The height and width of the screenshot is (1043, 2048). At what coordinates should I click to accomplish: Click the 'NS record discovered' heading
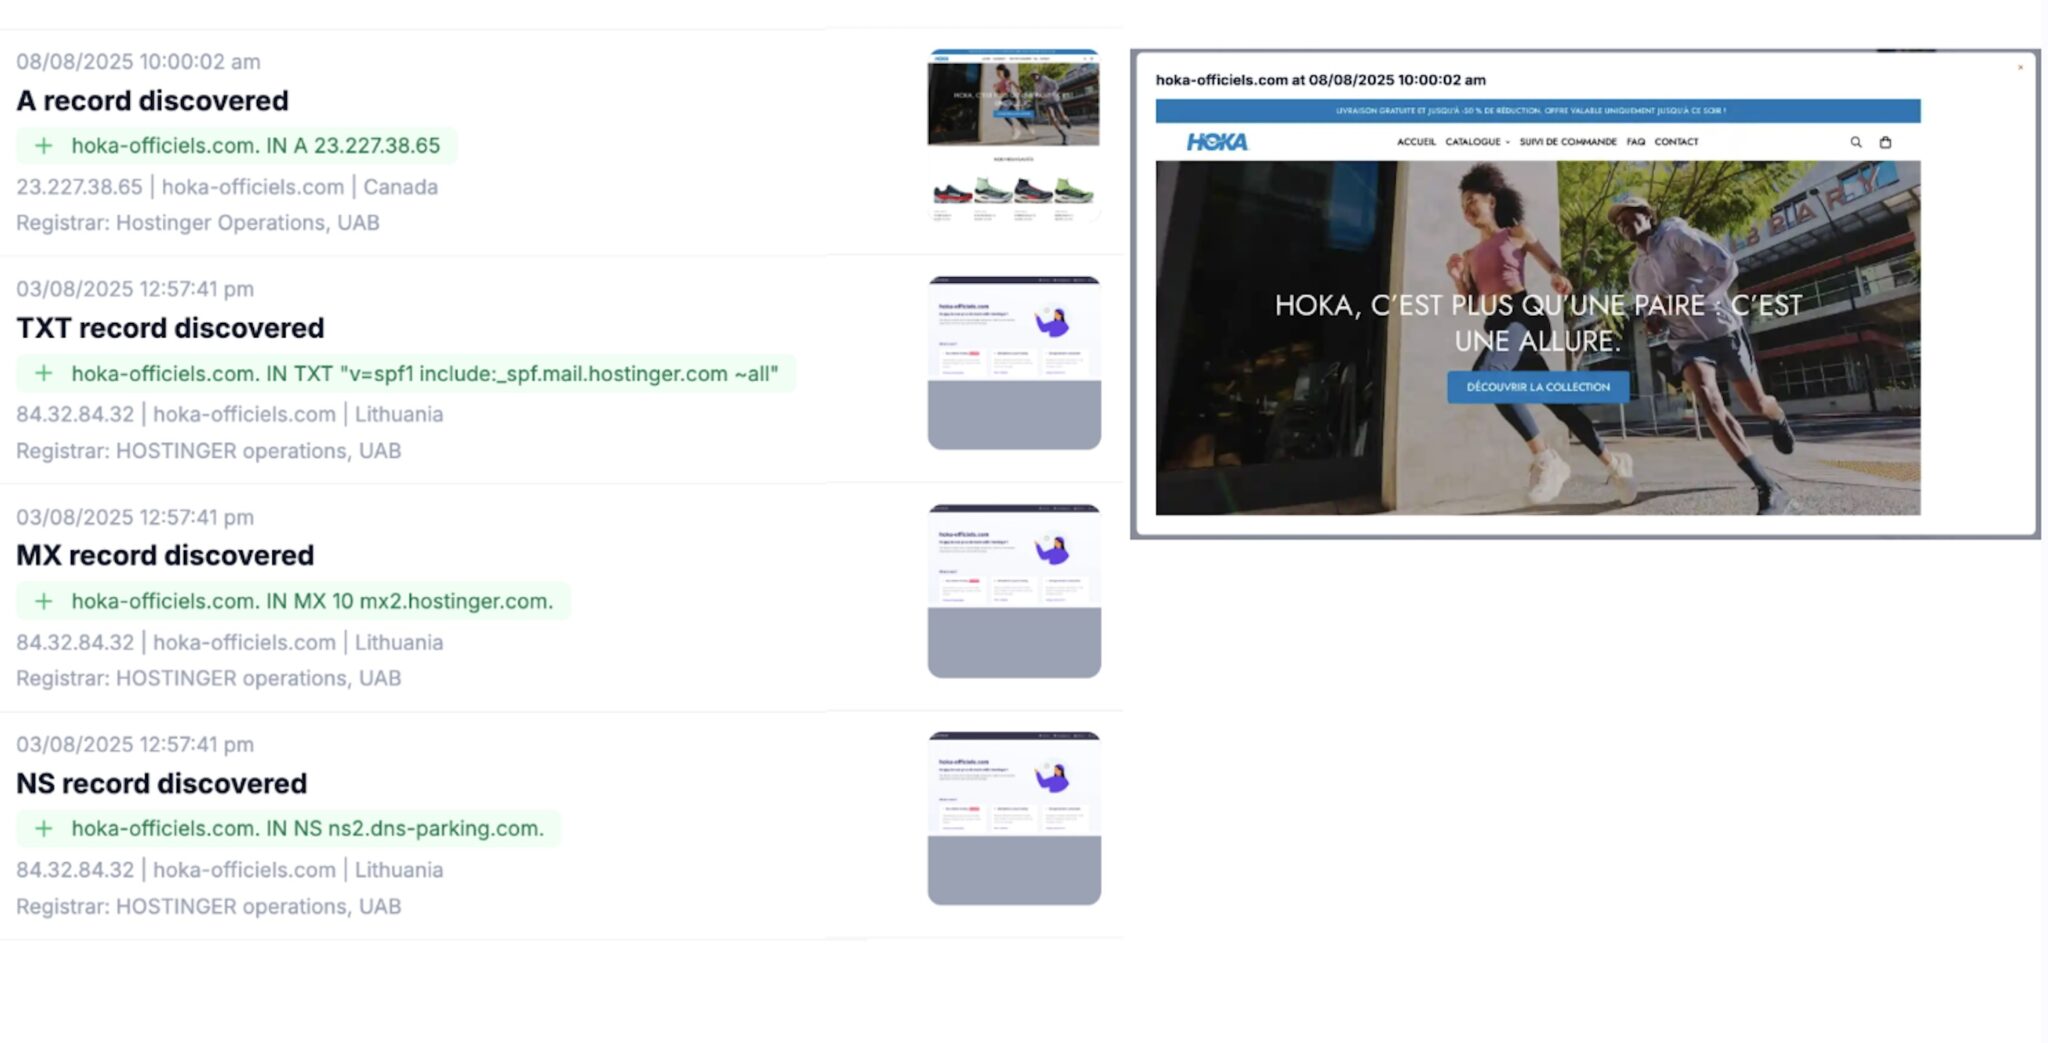[x=161, y=783]
